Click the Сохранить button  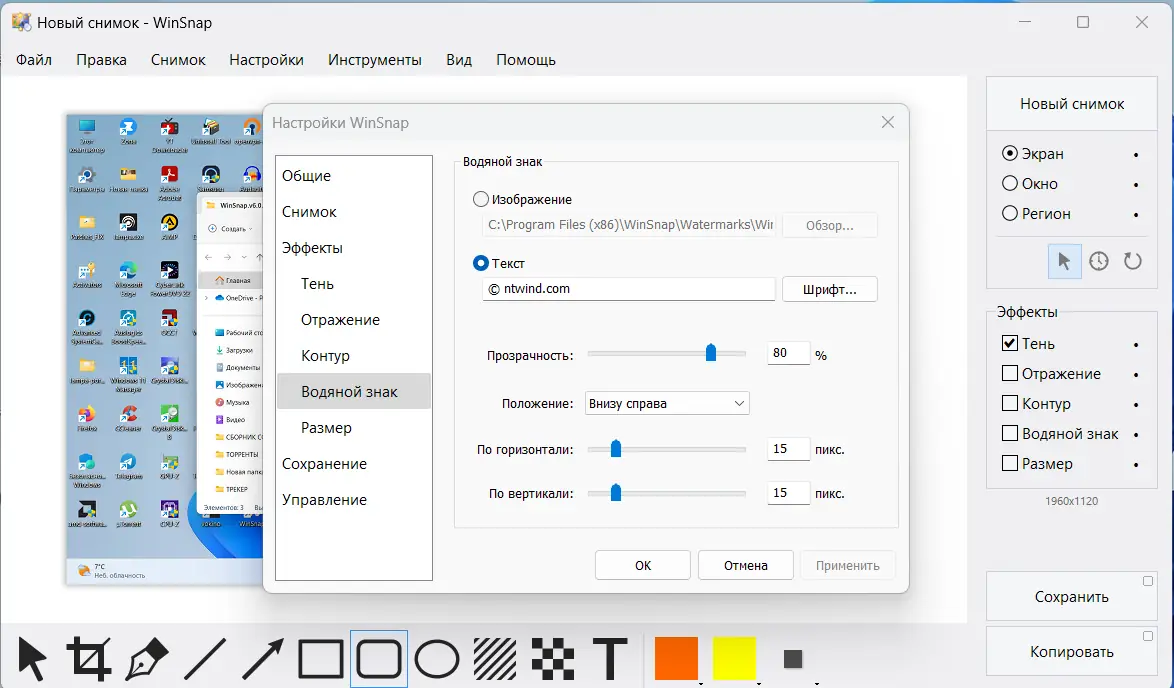pyautogui.click(x=1071, y=597)
